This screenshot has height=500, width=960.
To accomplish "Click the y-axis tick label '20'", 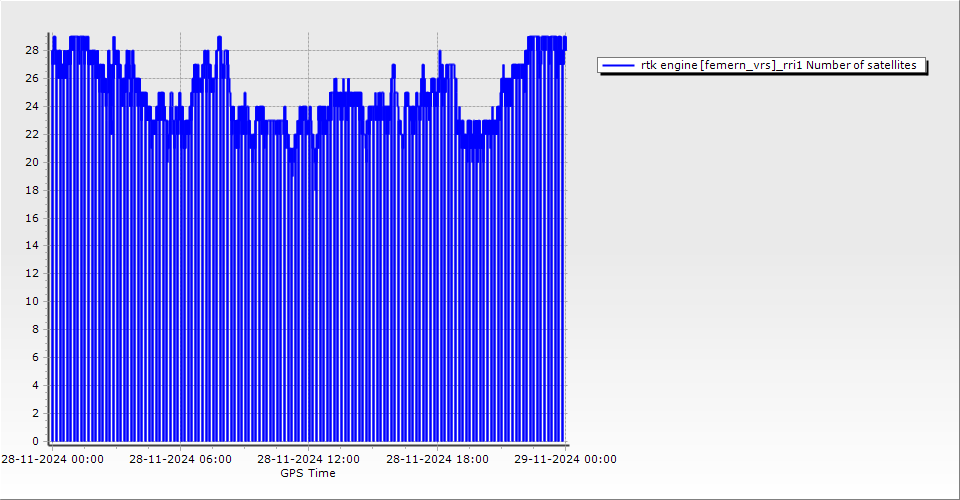I will [32, 162].
